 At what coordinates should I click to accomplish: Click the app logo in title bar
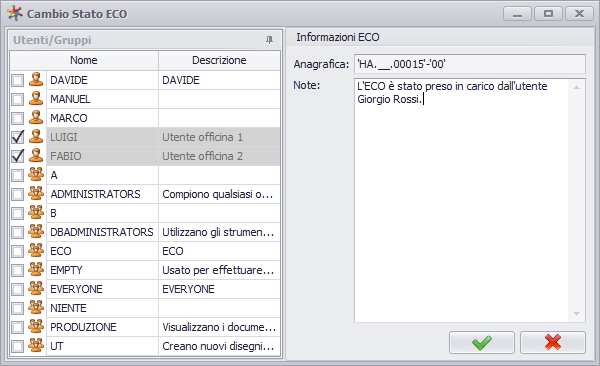tap(15, 13)
